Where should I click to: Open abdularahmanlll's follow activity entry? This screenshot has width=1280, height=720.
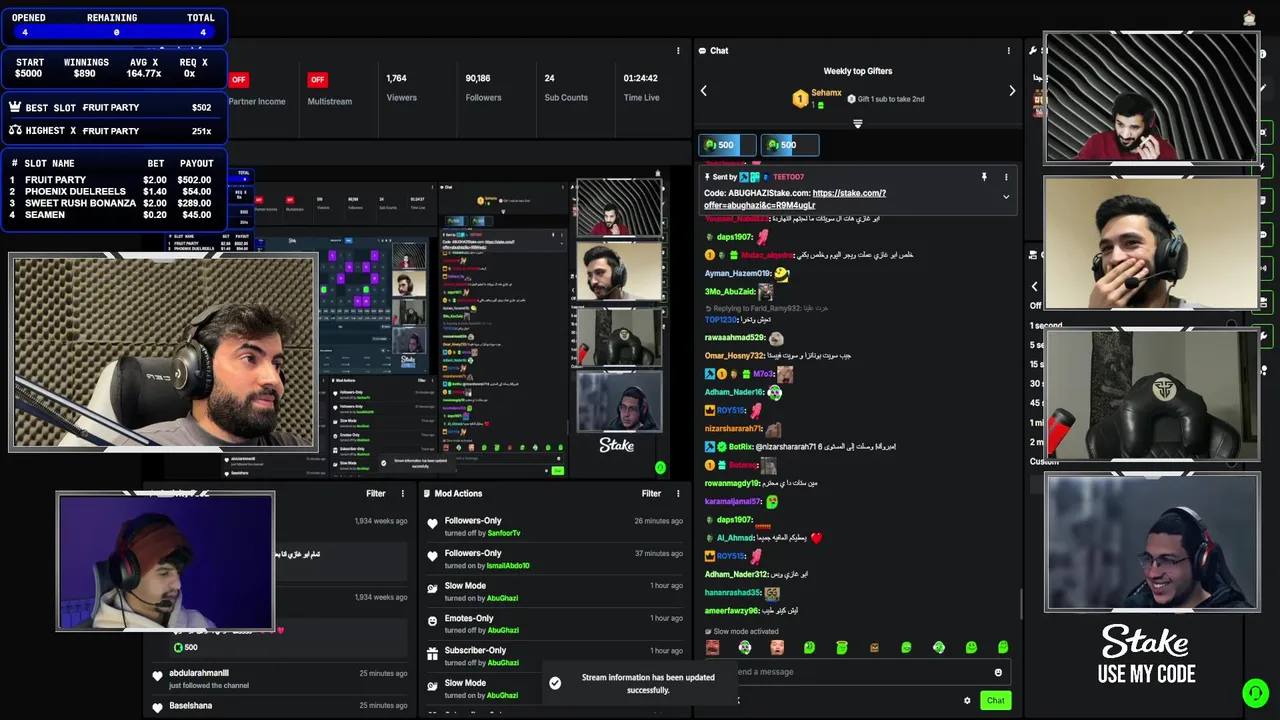(x=280, y=679)
